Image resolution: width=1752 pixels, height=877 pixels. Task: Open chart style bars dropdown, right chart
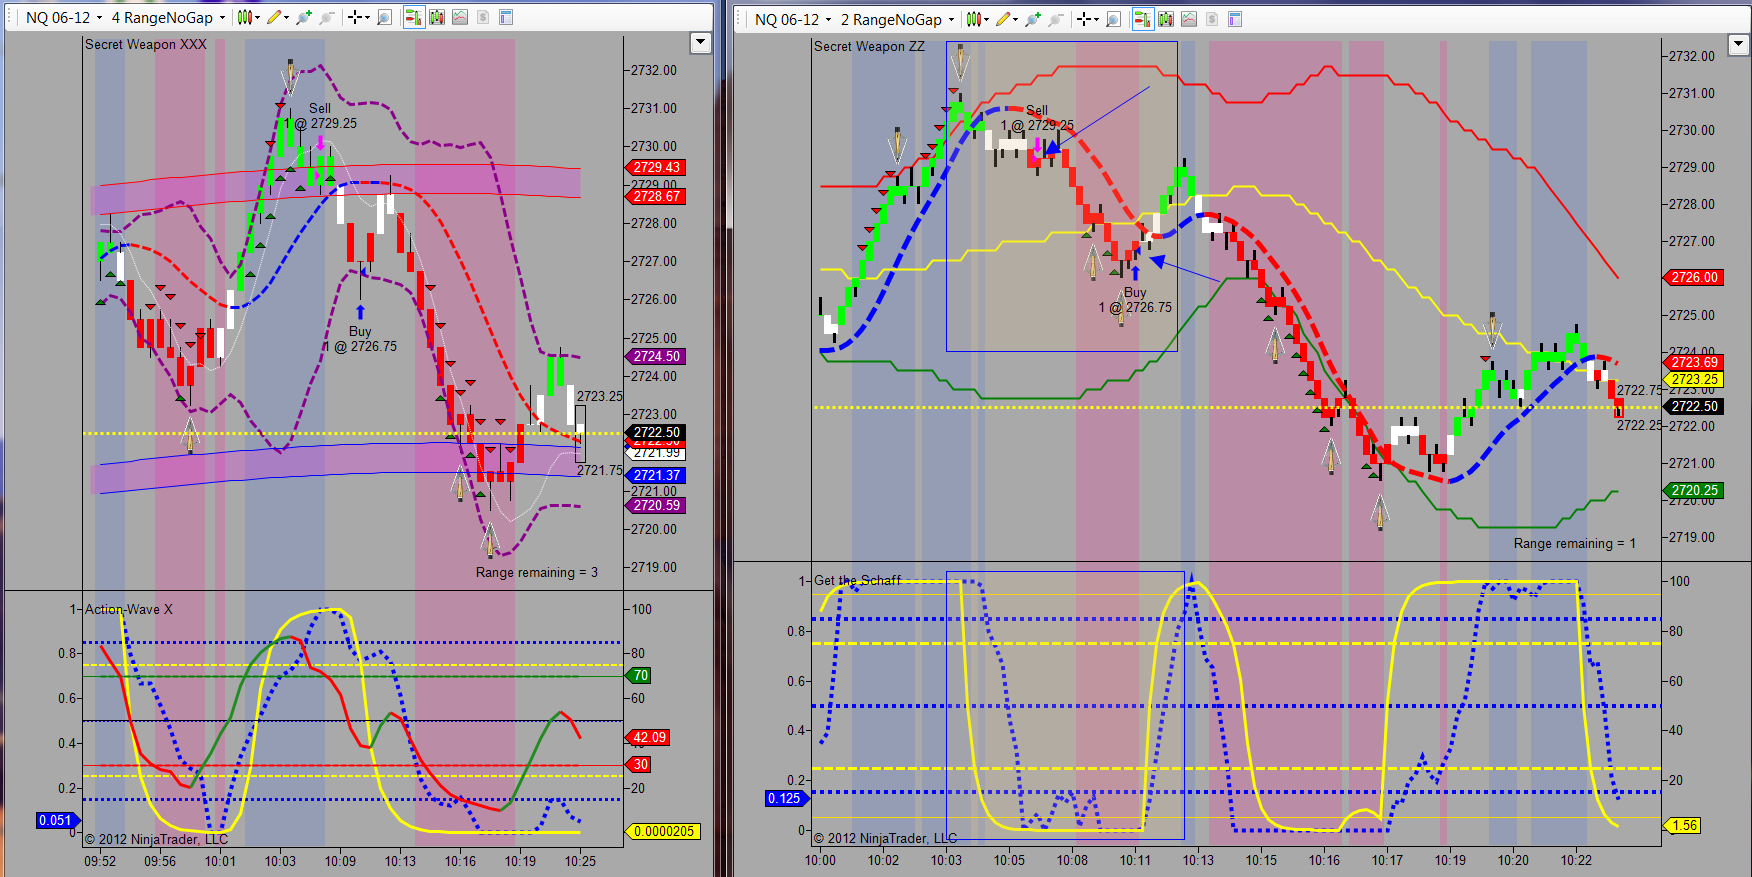pyautogui.click(x=977, y=19)
